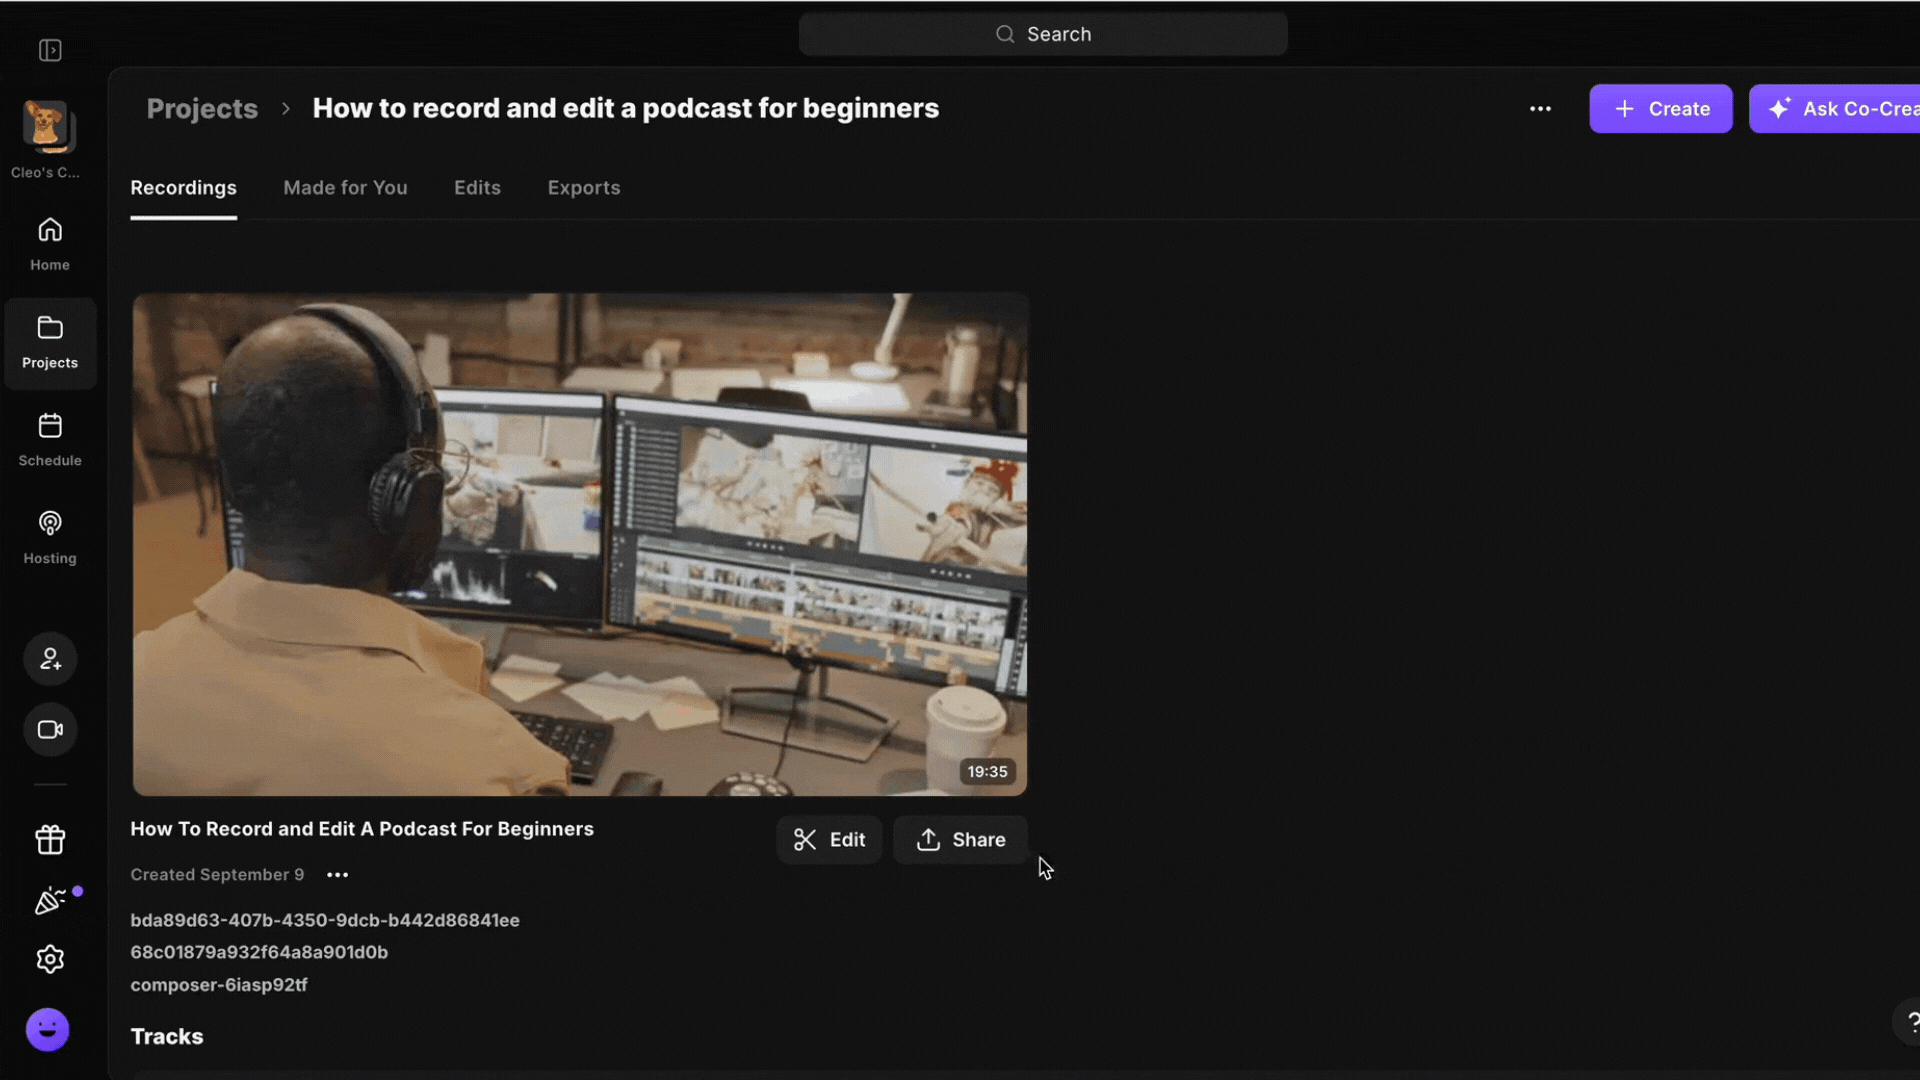Viewport: 1920px width, 1080px height.
Task: Open project options three-dot menu
Action: 1540,109
